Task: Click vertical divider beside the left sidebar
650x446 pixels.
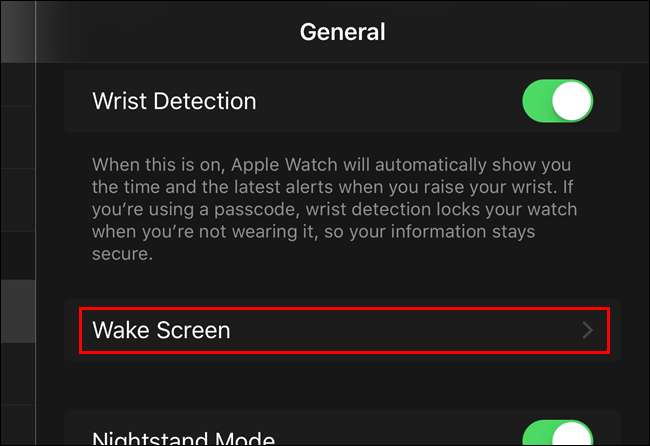Action: coord(36,223)
